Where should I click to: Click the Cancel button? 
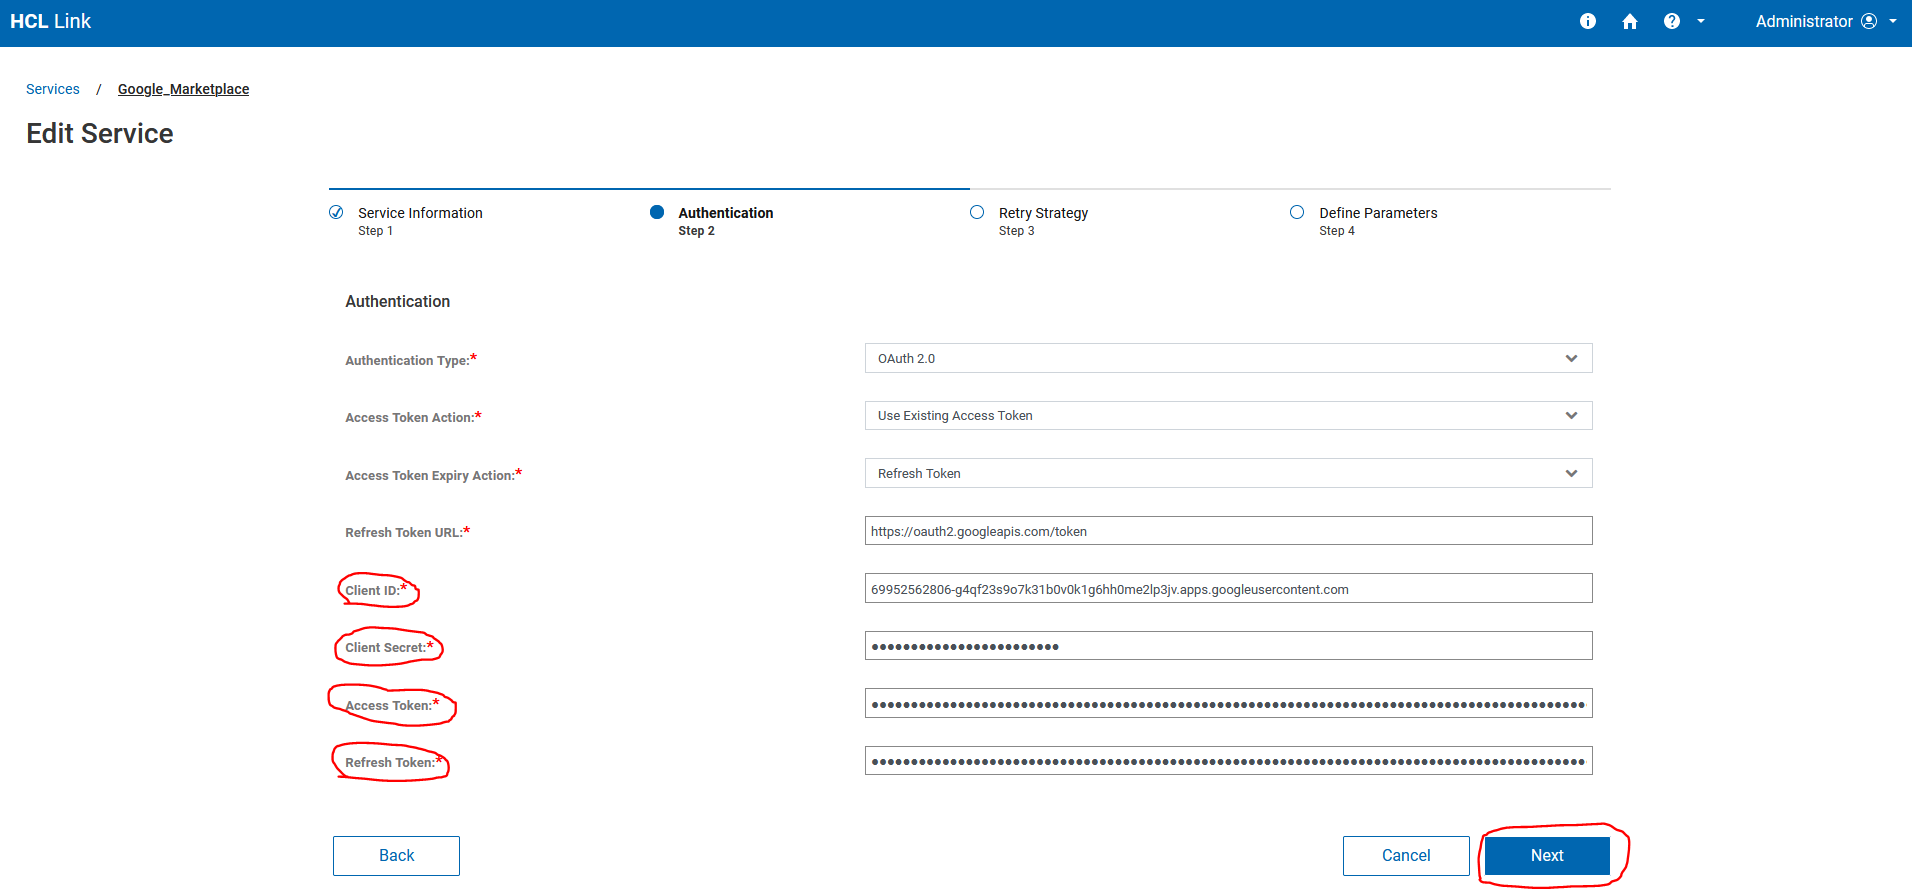[1406, 856]
